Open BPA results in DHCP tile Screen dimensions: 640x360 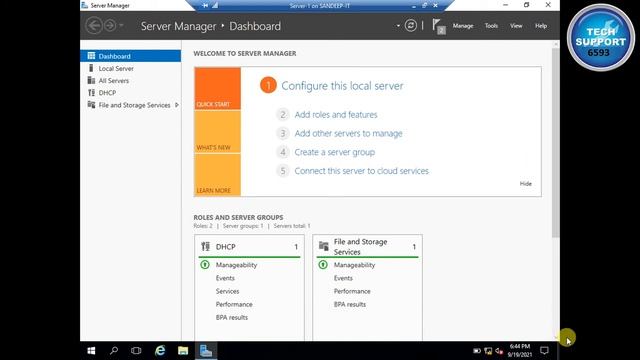[231, 317]
